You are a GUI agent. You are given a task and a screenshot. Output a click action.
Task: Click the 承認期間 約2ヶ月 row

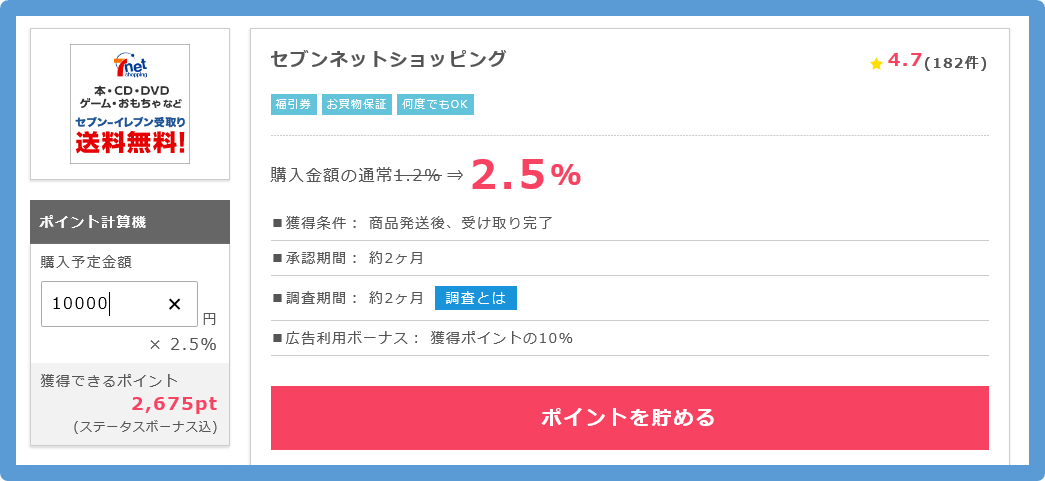(x=629, y=258)
